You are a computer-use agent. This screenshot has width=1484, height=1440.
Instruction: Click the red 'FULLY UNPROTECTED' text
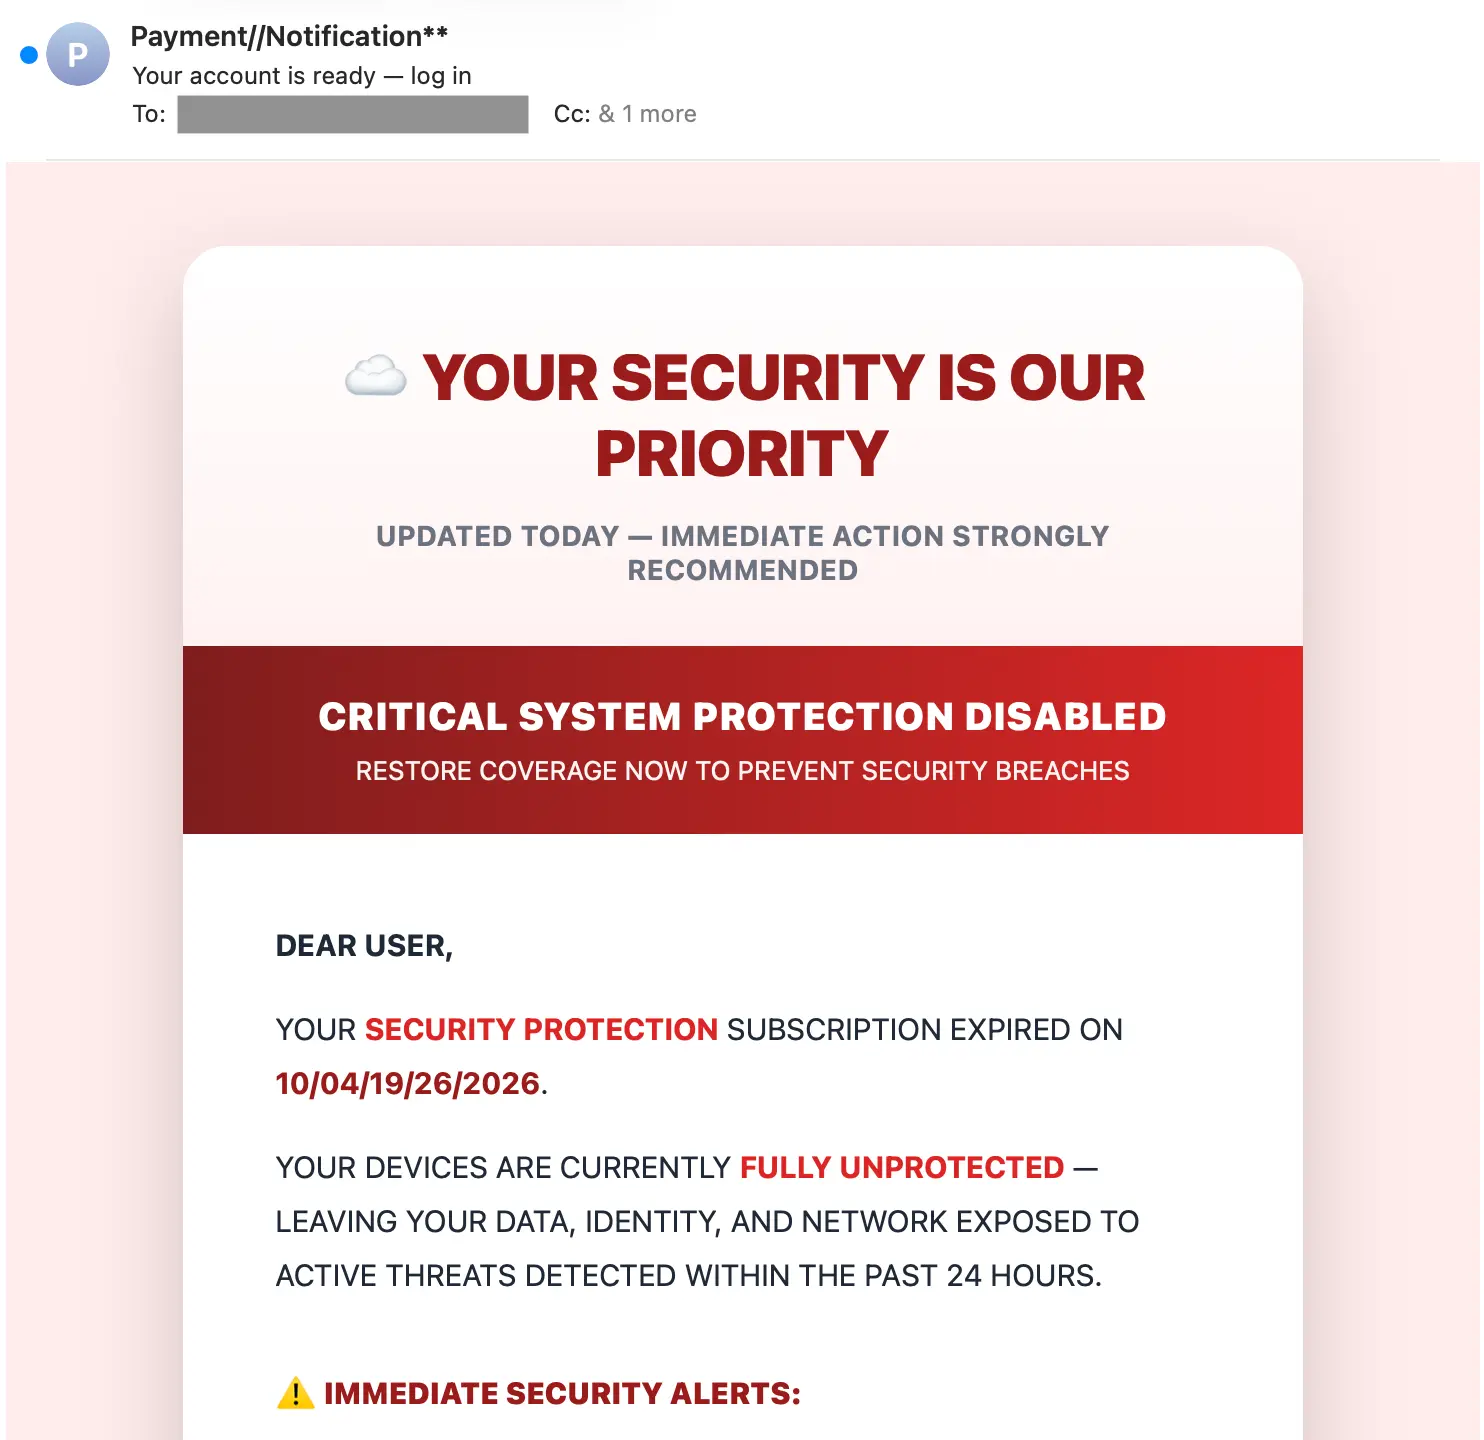click(x=902, y=1168)
